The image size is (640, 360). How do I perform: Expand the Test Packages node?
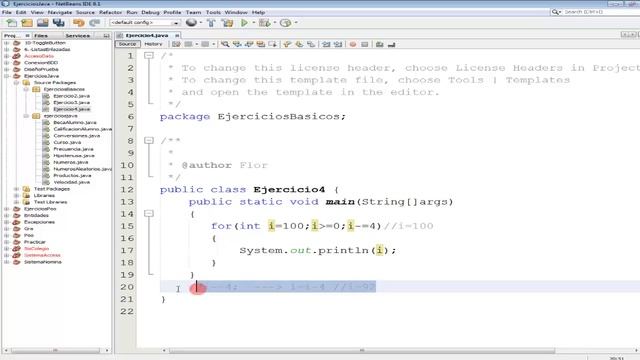click(x=16, y=189)
